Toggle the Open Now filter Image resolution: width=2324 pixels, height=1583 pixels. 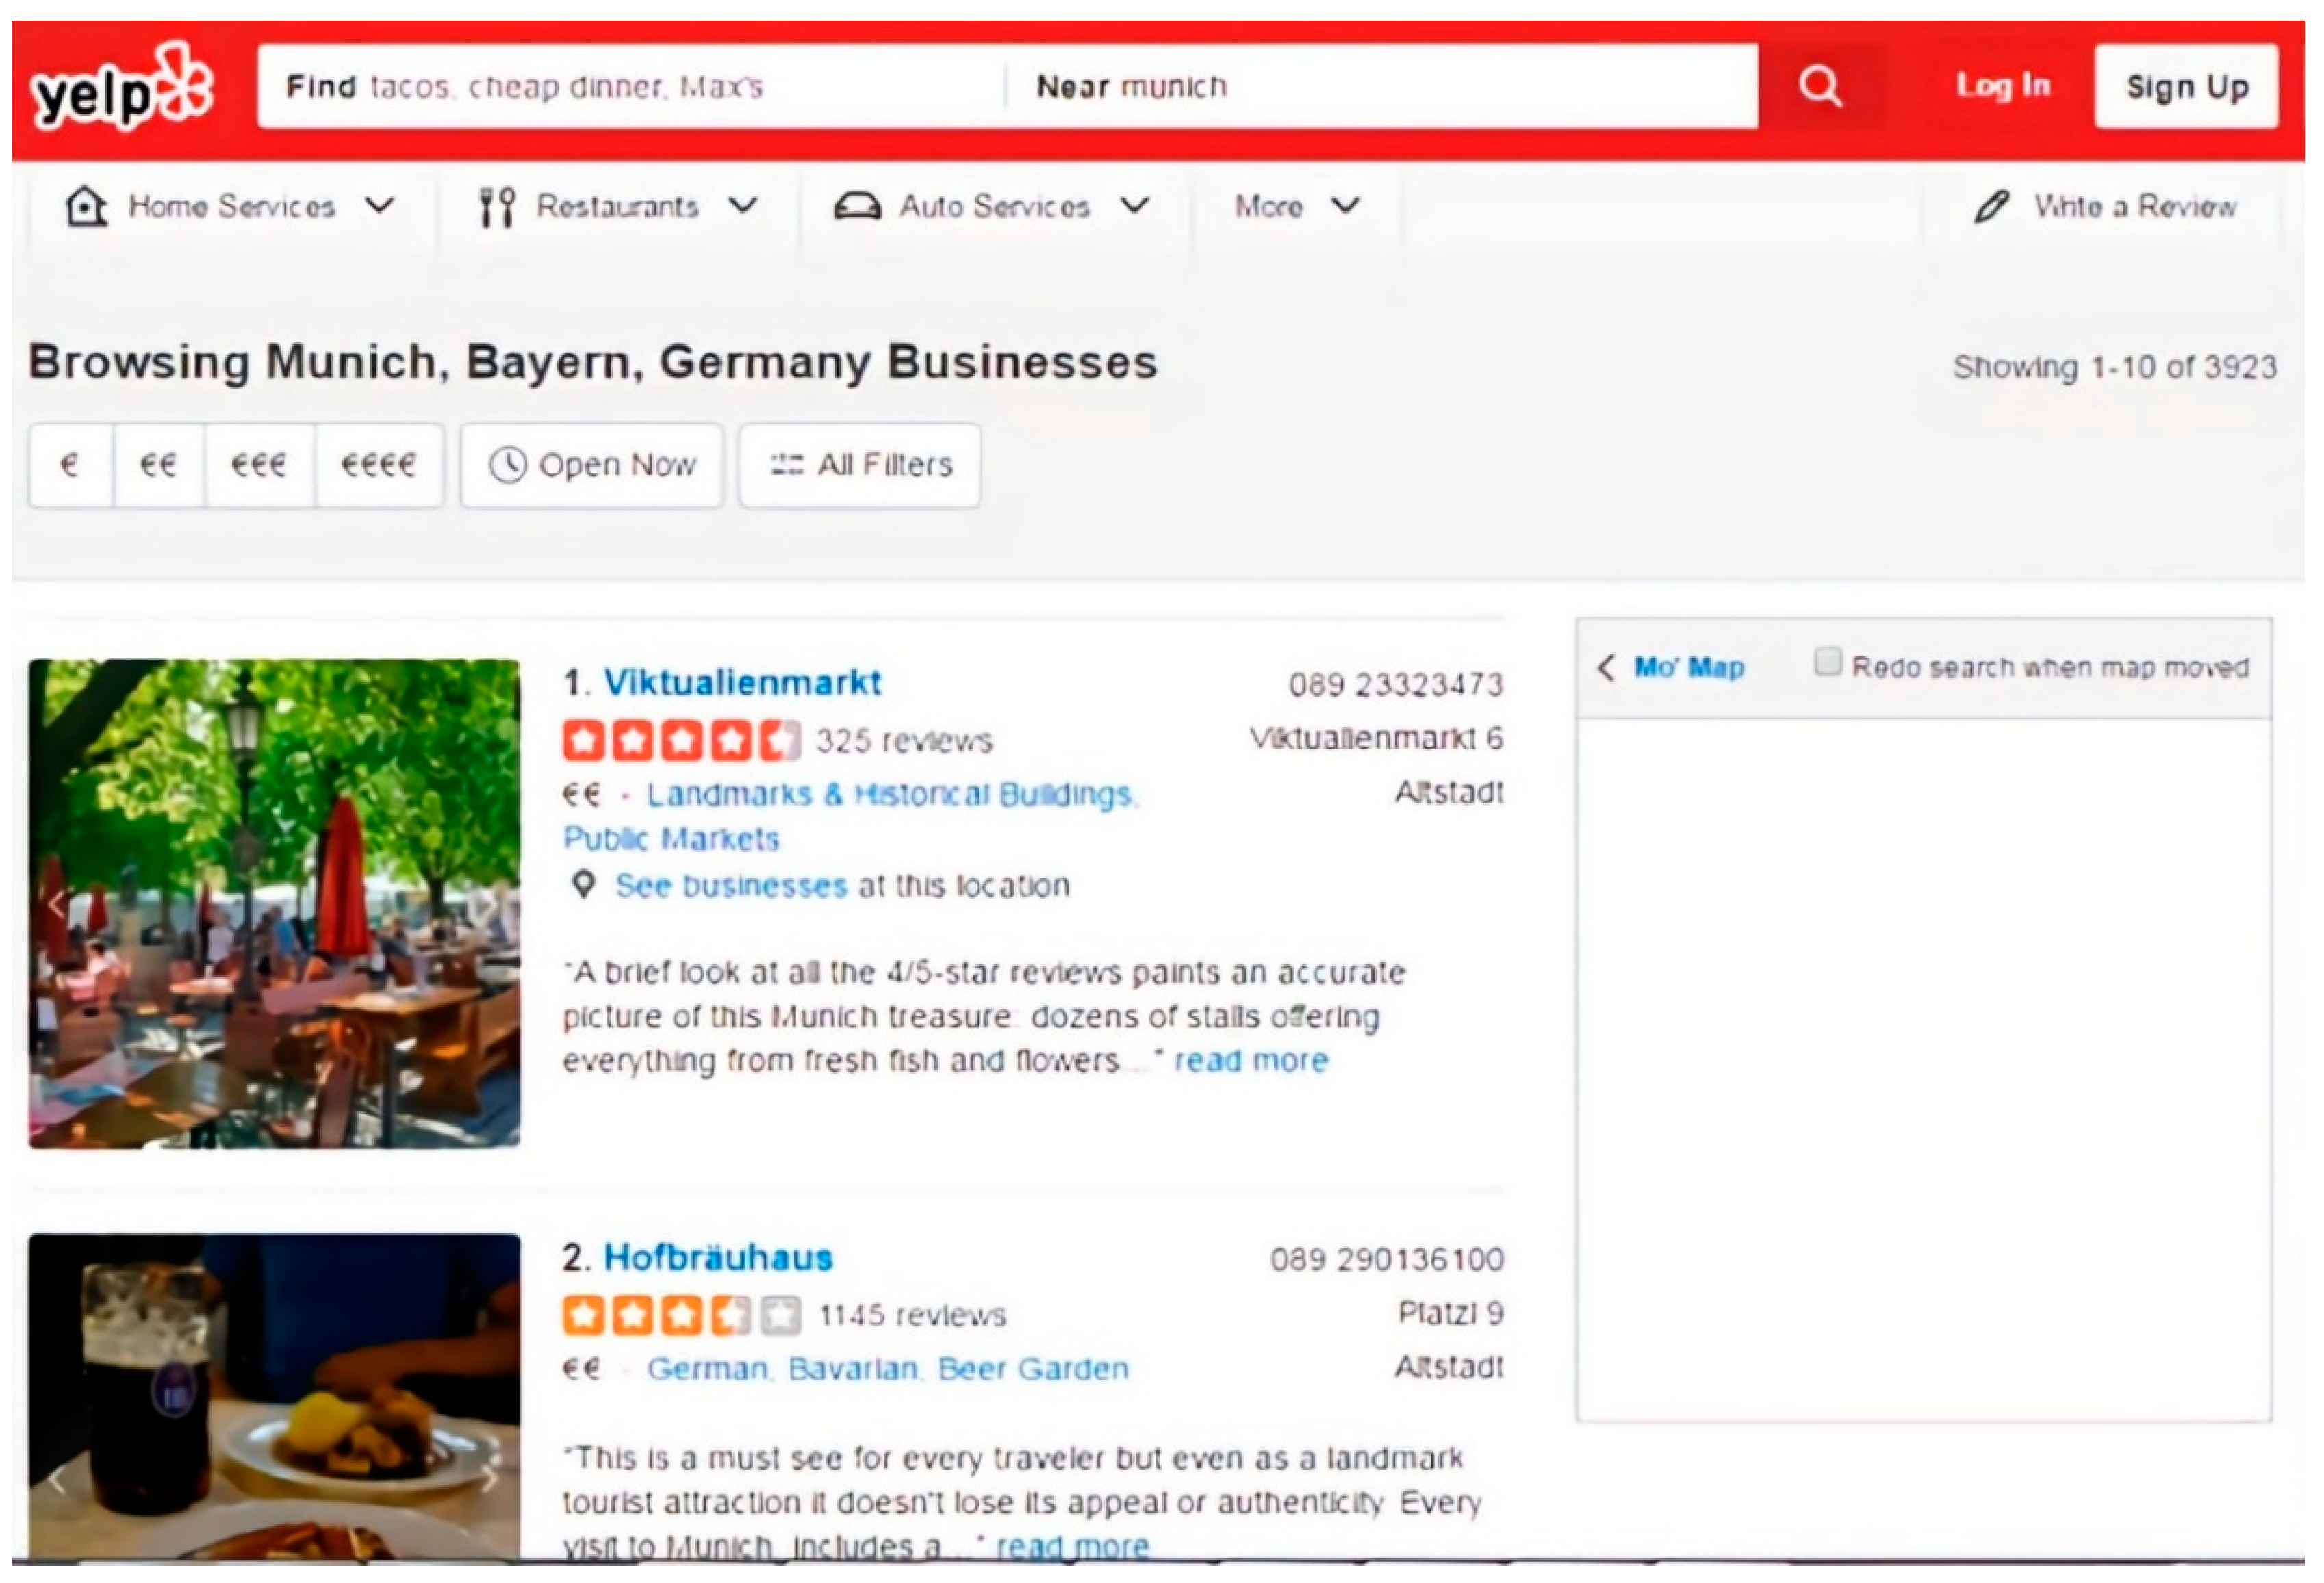point(591,465)
